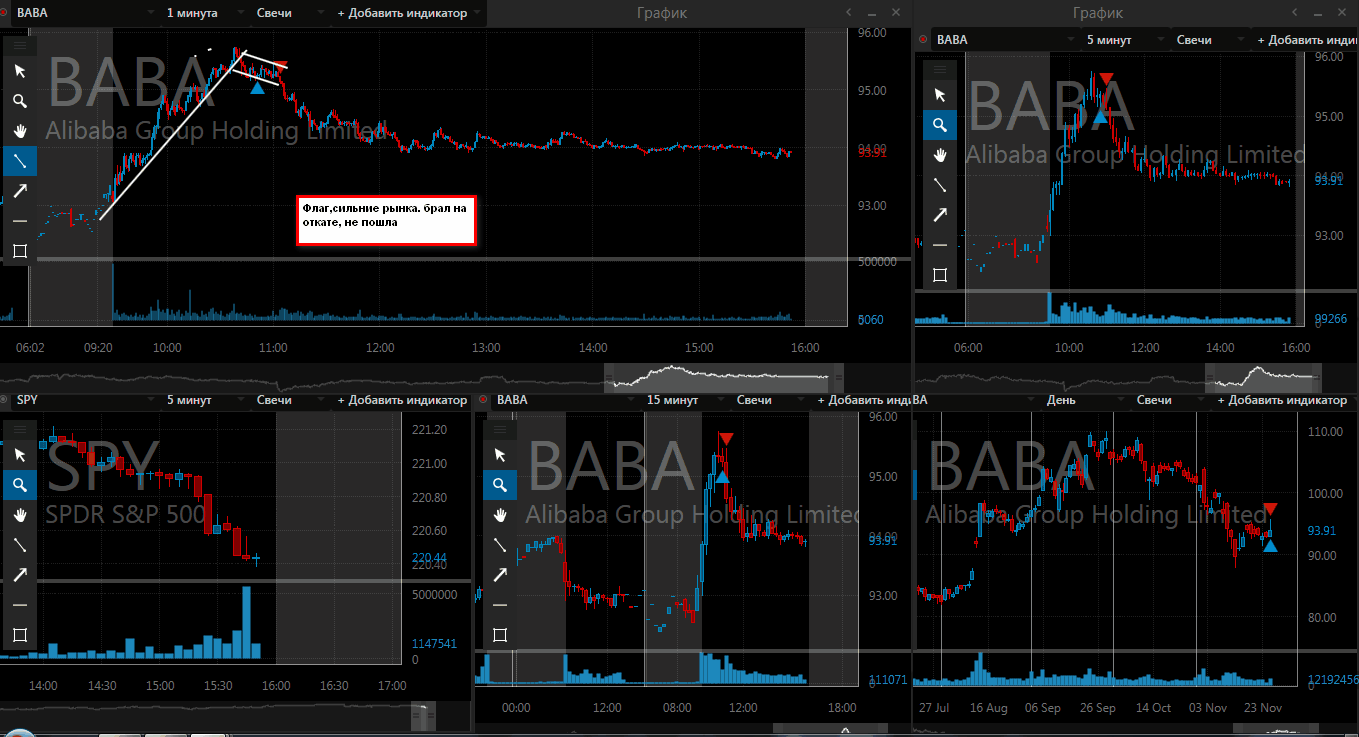Select the horizontal line tool on the 5-minute BABA chart
Viewport: 1359px width, 737px height.
click(x=939, y=245)
